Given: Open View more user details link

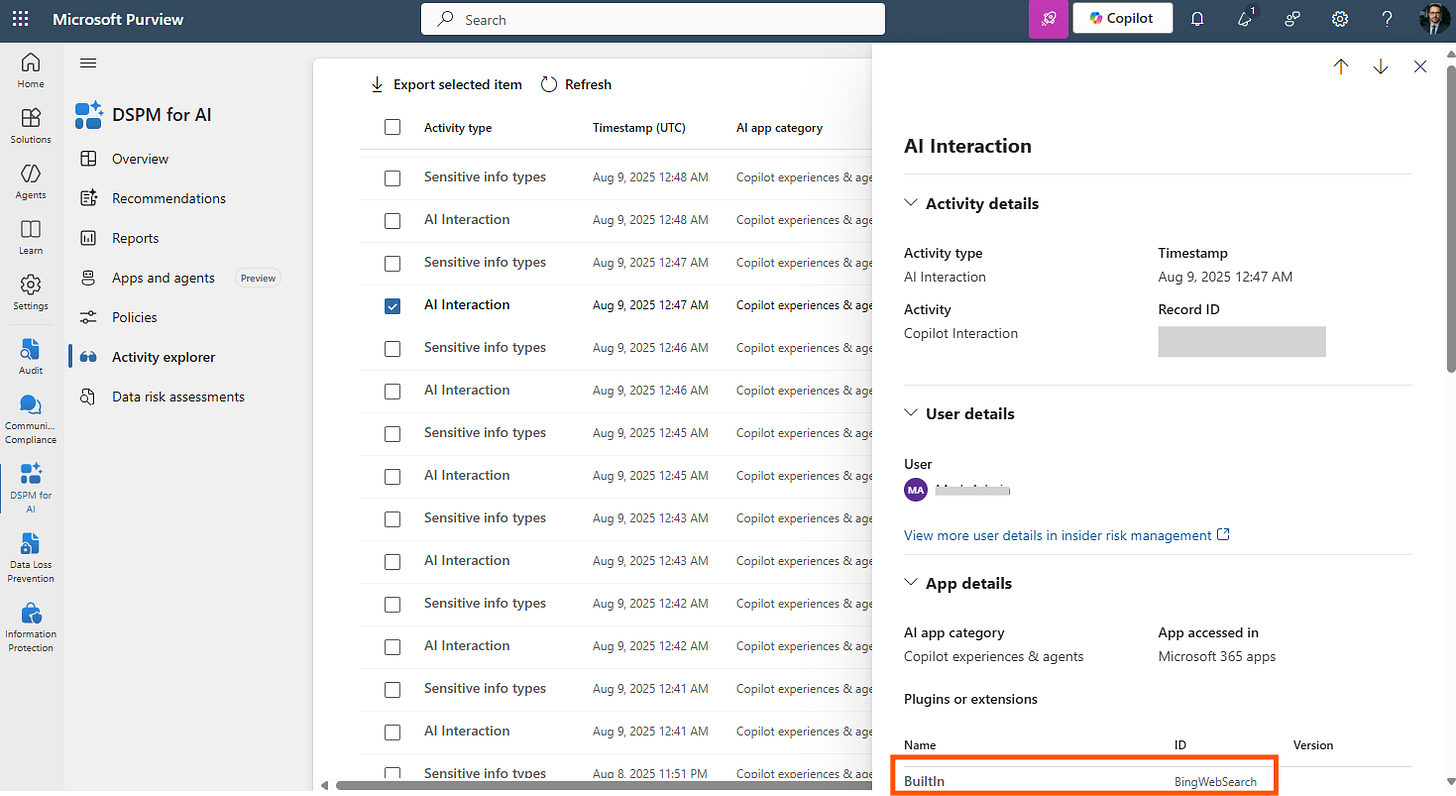Looking at the screenshot, I should pos(1066,535).
